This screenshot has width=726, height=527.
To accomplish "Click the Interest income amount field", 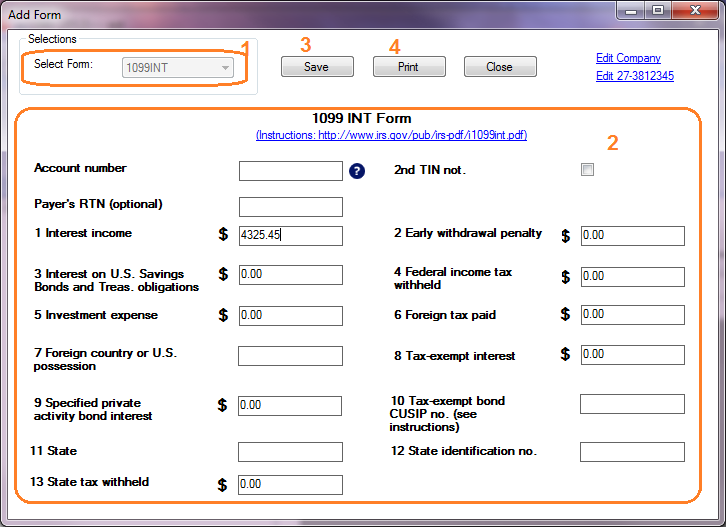I will [290, 236].
